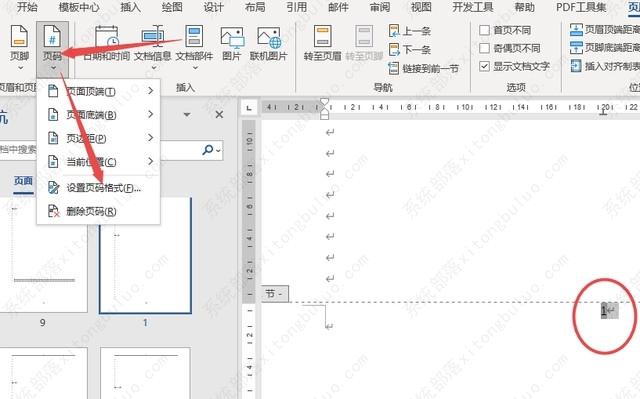
Task: Click the 节 - section footer tag
Action: coord(274,294)
